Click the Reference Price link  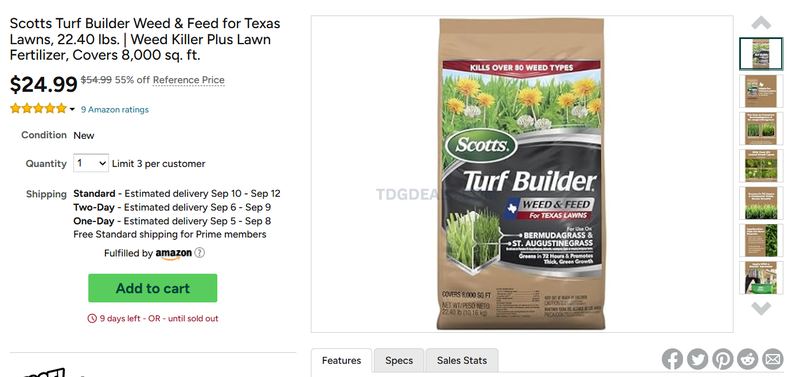coord(189,80)
